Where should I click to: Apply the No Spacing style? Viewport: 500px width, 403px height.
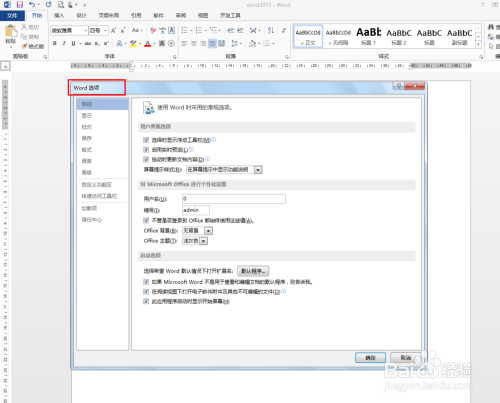[338, 36]
